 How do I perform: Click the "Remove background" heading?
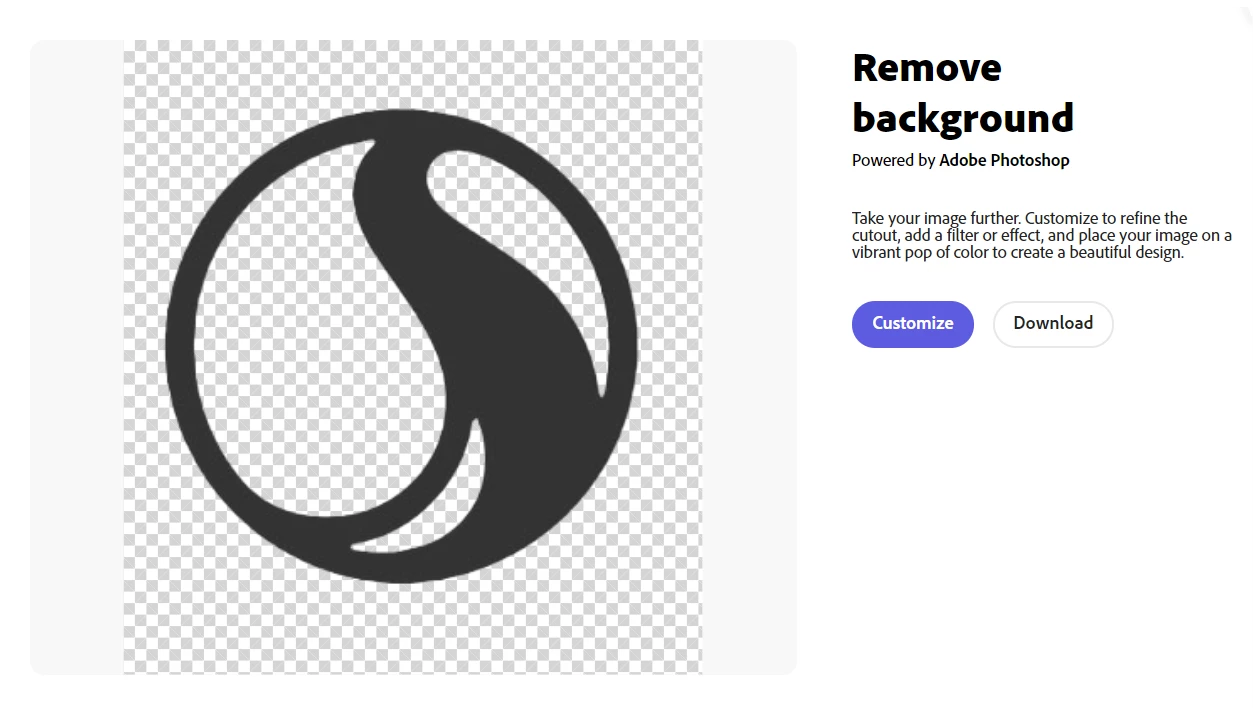click(x=963, y=92)
